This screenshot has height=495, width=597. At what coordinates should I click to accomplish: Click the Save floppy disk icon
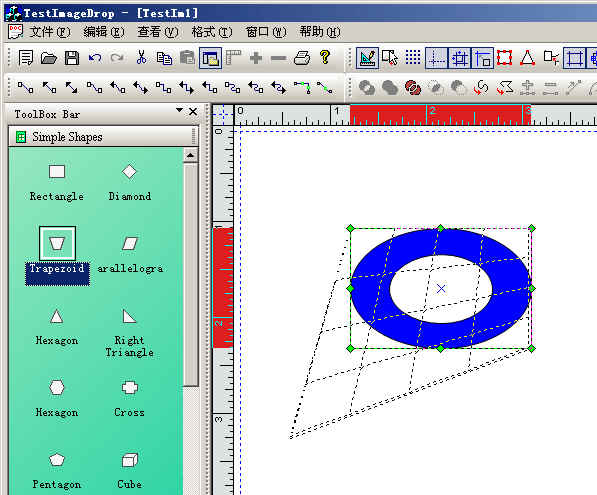[x=72, y=58]
